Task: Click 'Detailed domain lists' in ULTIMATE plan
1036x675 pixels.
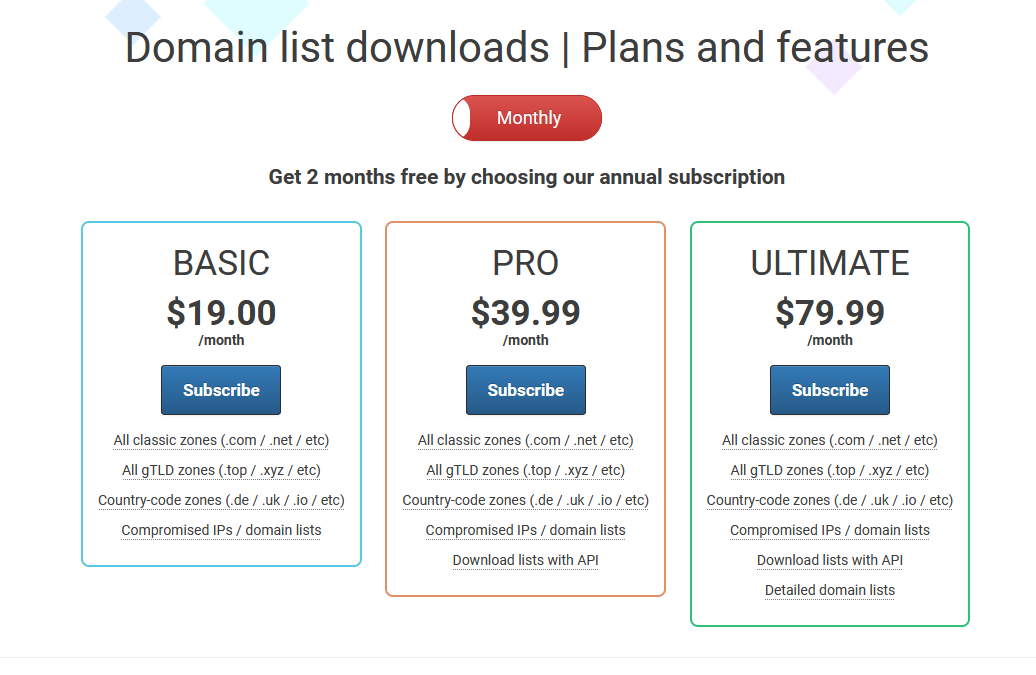Action: point(829,590)
